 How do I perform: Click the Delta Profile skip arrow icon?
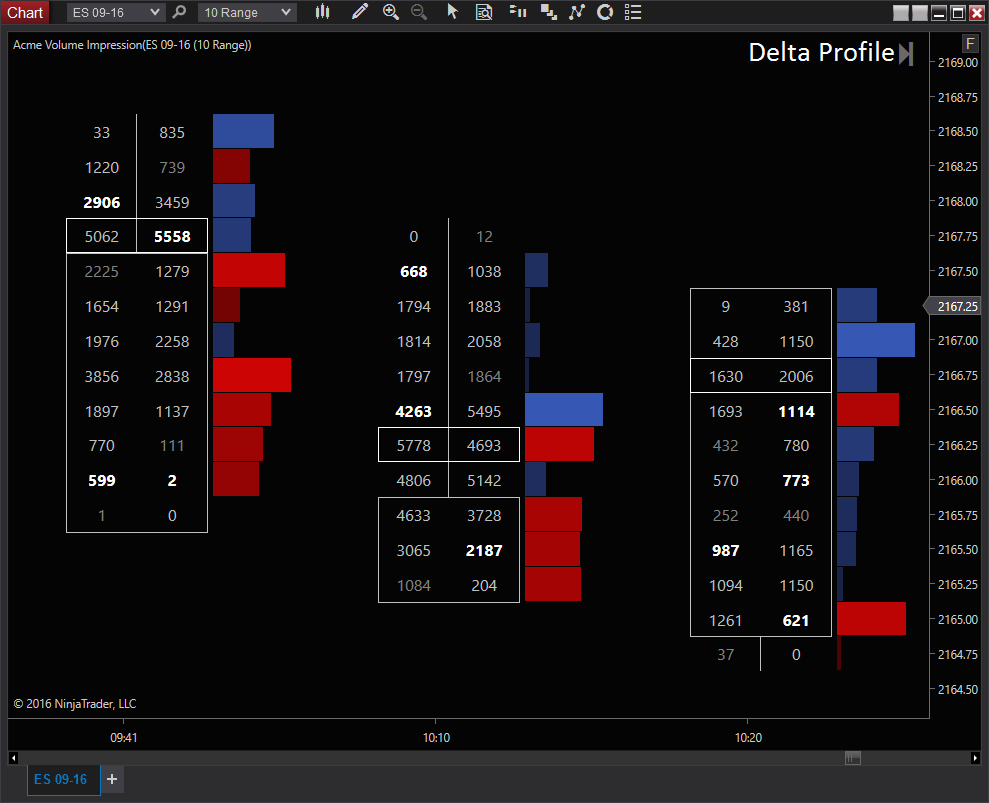tap(906, 53)
